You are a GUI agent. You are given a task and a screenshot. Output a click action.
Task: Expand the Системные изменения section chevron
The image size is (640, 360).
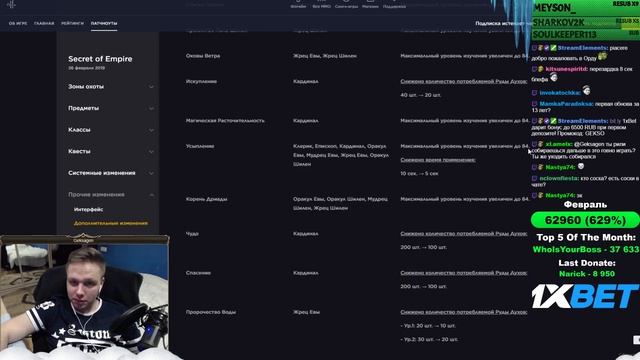tap(151, 173)
